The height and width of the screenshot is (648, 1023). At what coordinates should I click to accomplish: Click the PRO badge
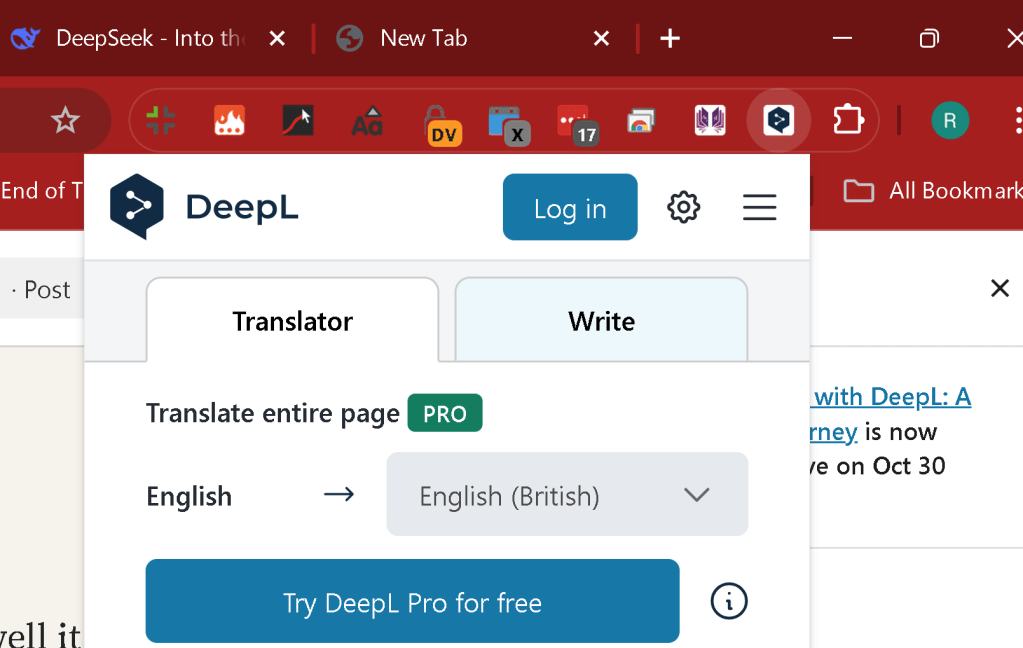(445, 413)
